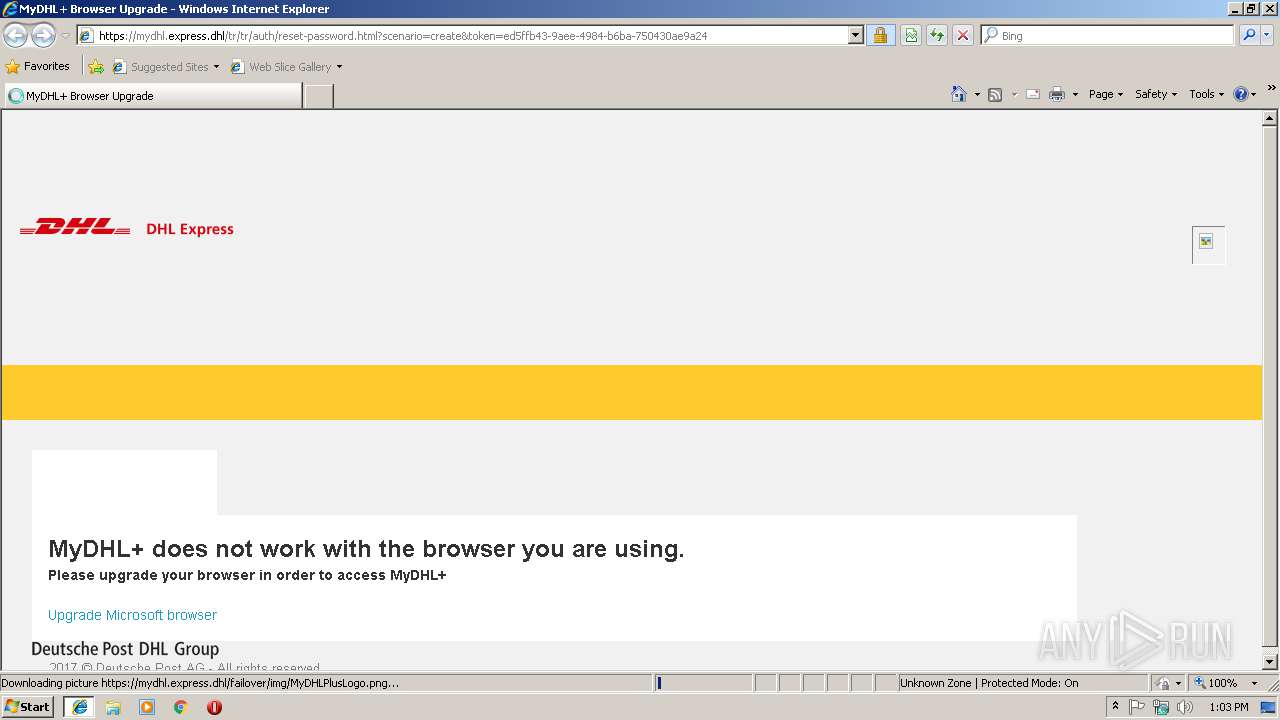Launch Google Chrome from taskbar
The width and height of the screenshot is (1280, 720).
[181, 707]
